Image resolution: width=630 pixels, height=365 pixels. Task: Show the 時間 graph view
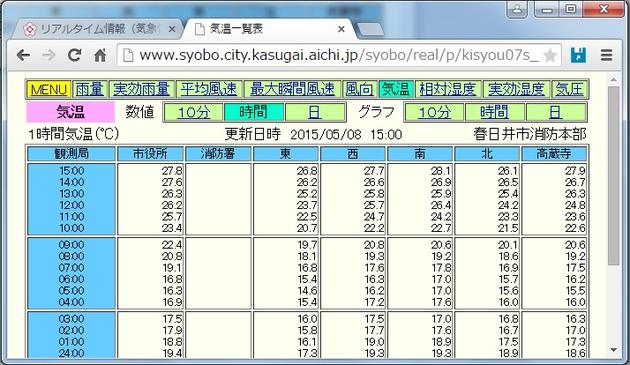tap(495, 112)
